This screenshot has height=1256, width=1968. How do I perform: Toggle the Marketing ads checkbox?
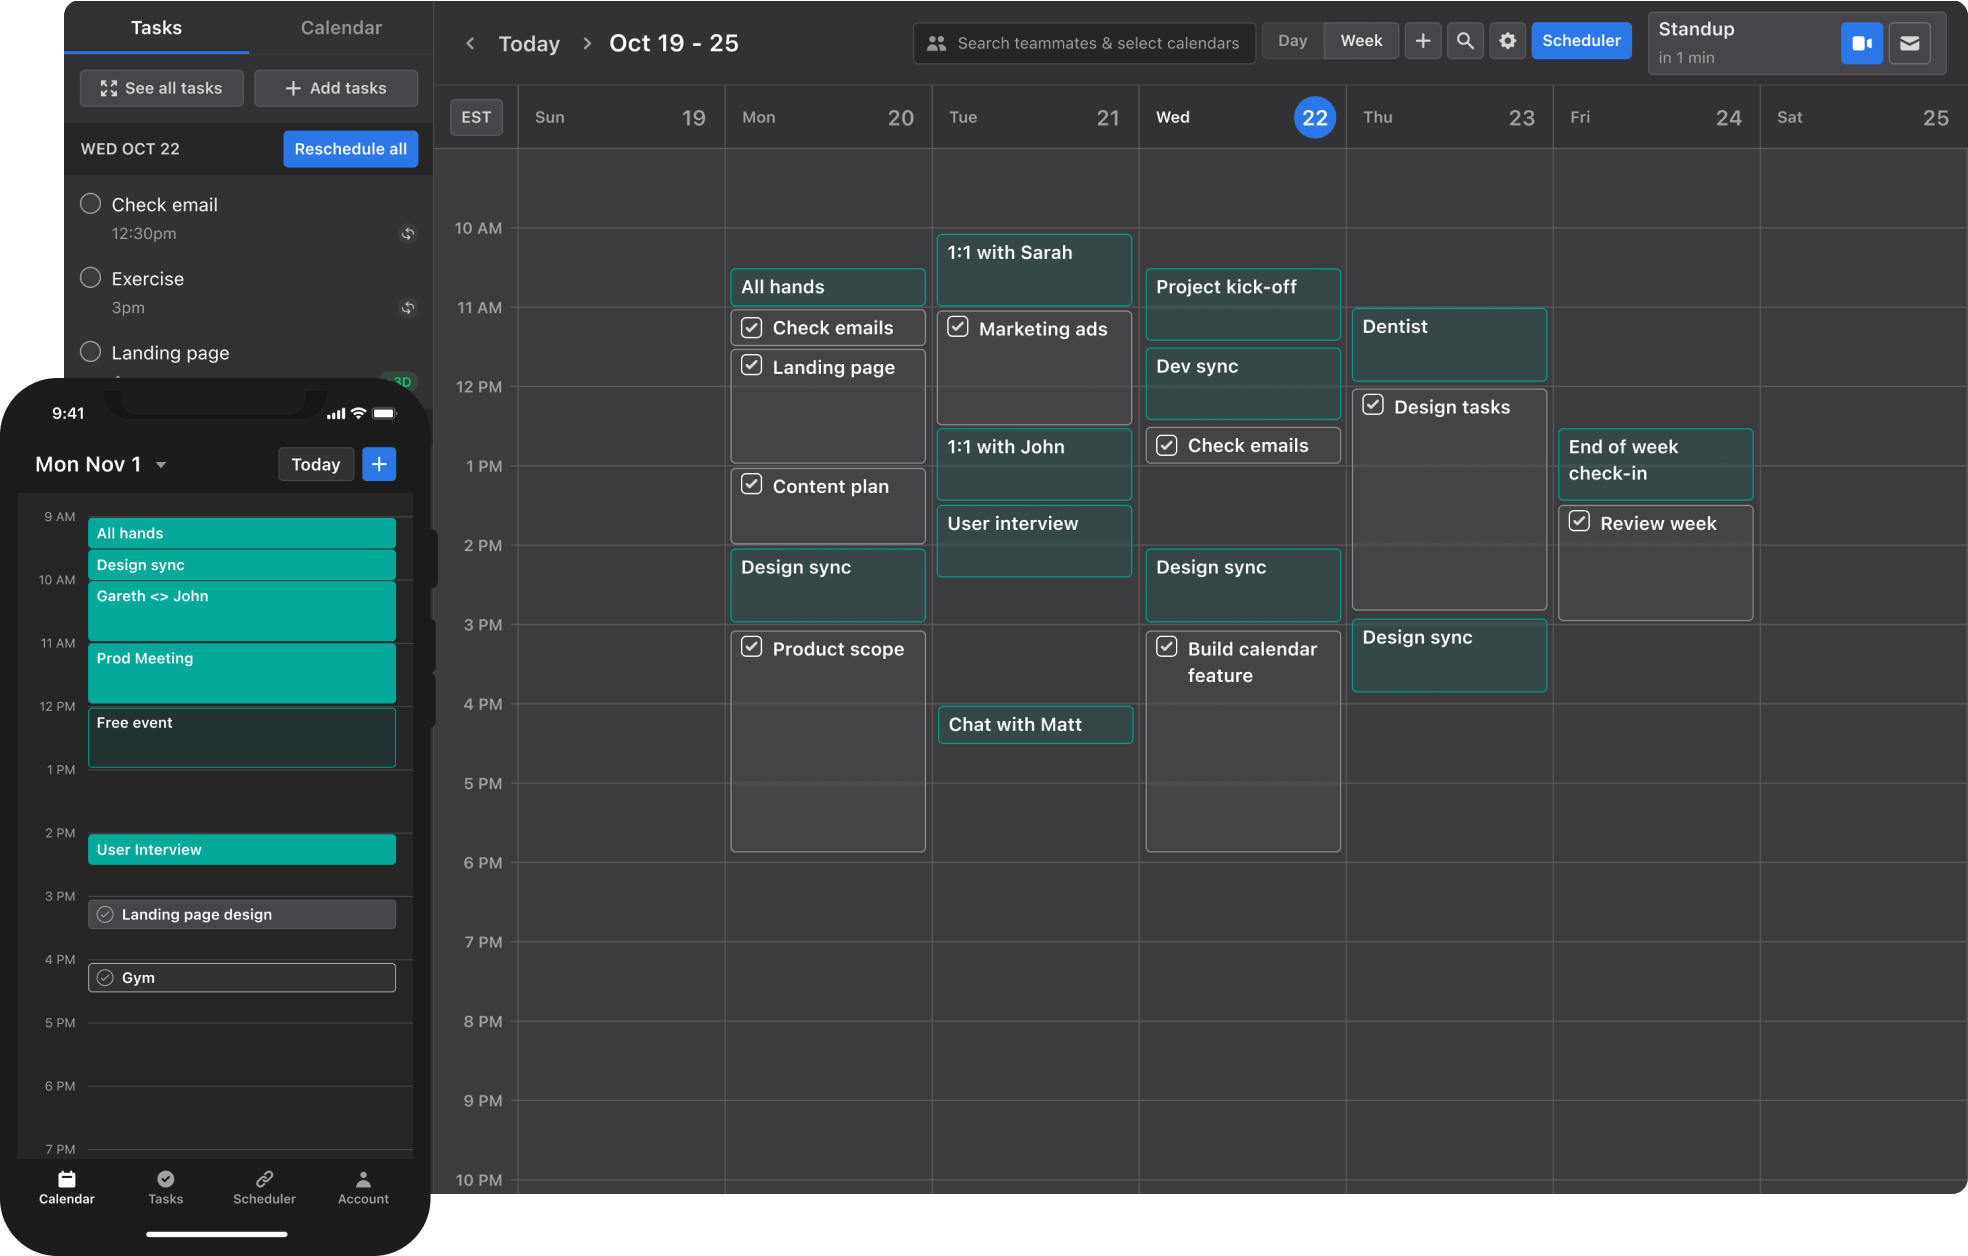[958, 327]
